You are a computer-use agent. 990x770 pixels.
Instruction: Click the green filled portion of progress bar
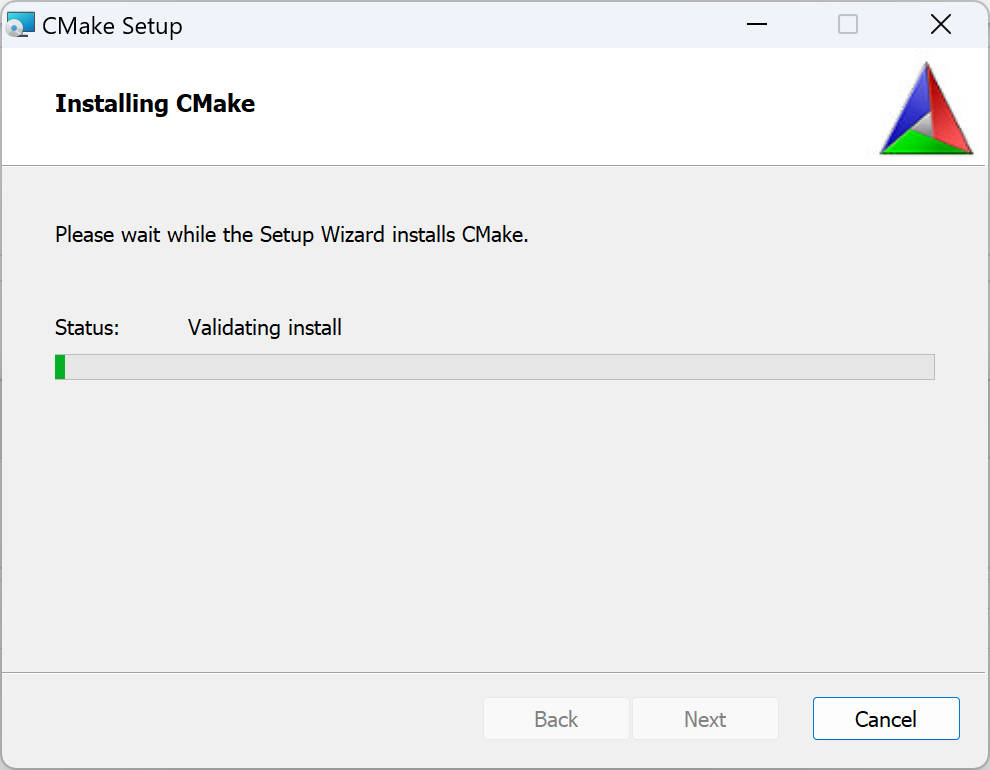pos(60,367)
